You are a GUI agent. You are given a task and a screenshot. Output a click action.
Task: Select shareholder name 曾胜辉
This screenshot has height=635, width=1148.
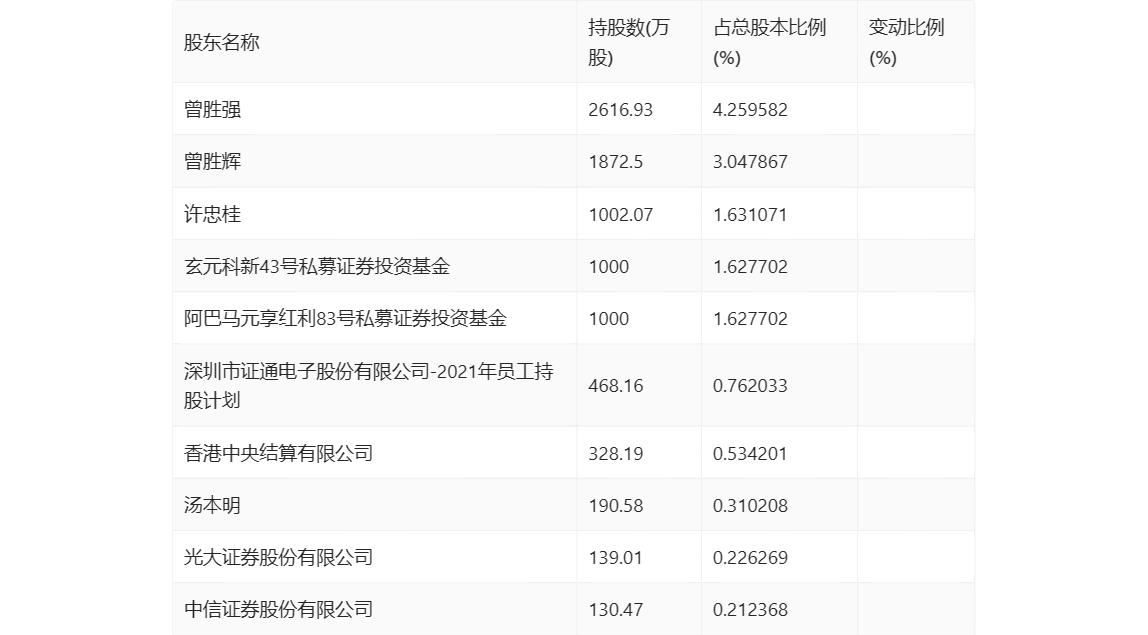click(212, 161)
